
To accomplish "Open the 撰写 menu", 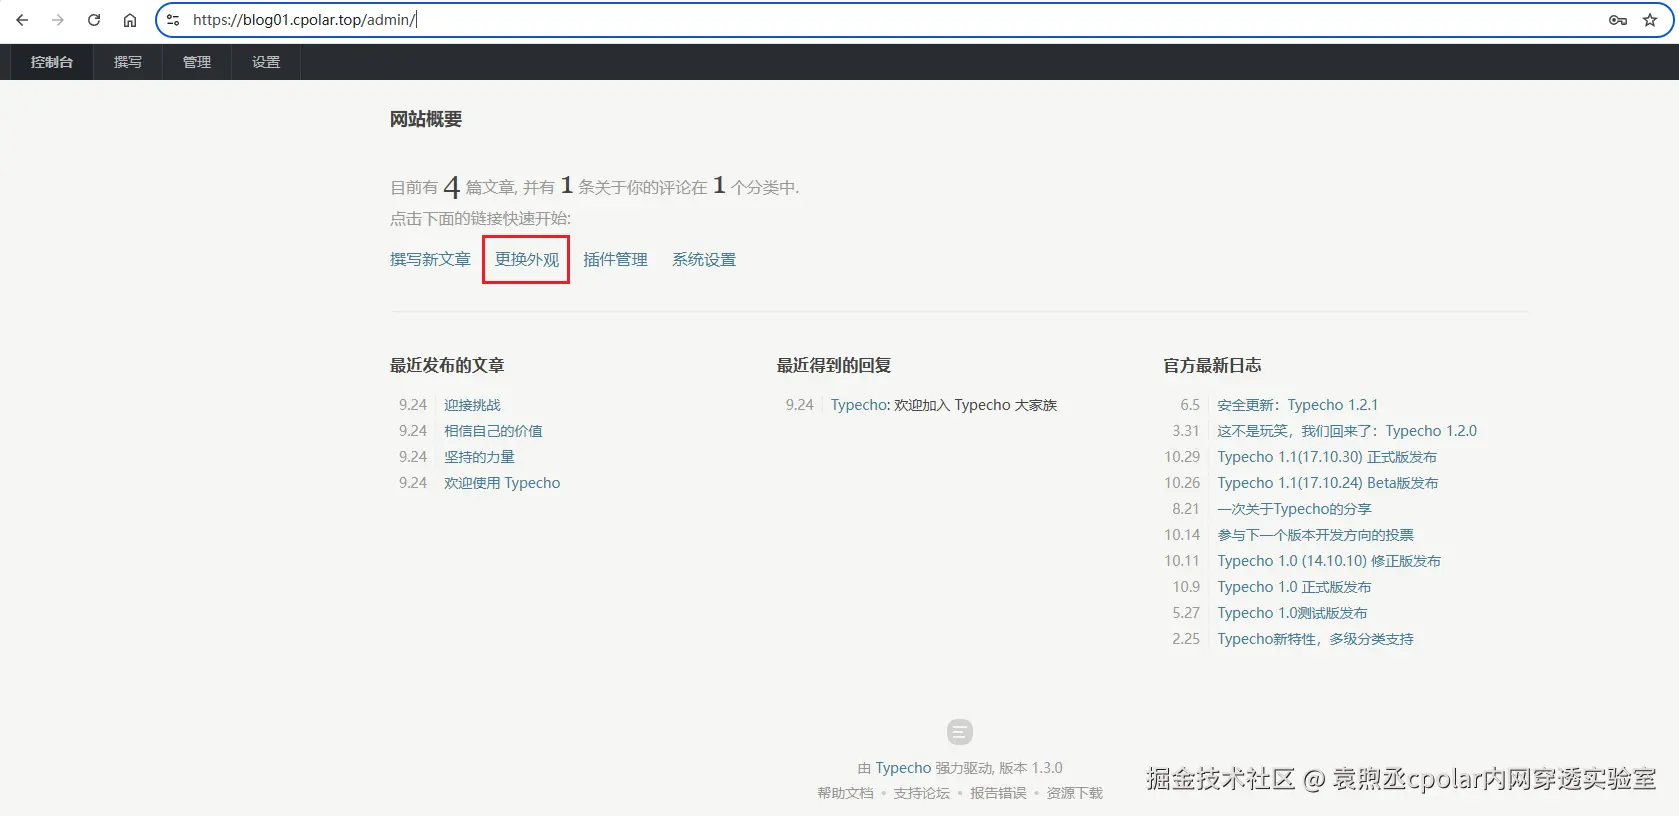I will pyautogui.click(x=128, y=62).
